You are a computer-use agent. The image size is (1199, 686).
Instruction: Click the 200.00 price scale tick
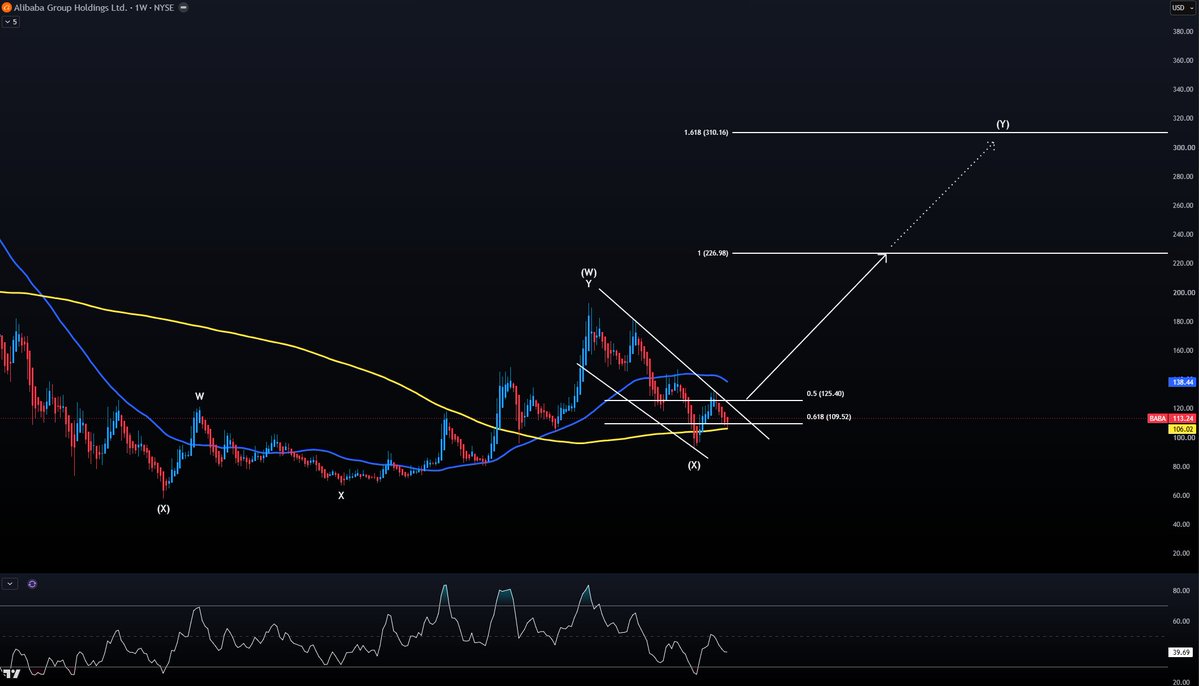(1183, 292)
